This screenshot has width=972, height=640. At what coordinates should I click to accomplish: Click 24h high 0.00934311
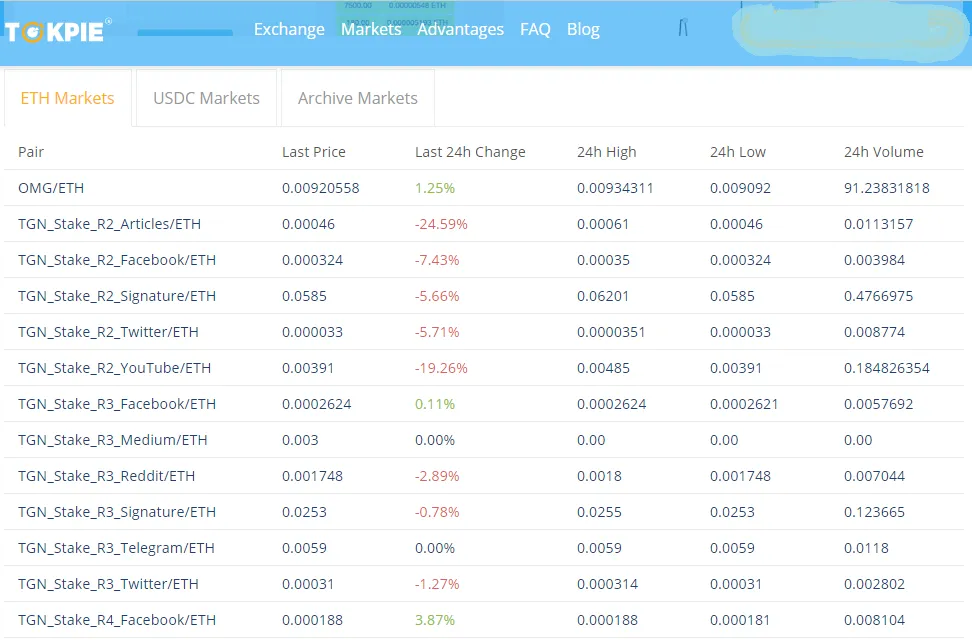point(615,188)
